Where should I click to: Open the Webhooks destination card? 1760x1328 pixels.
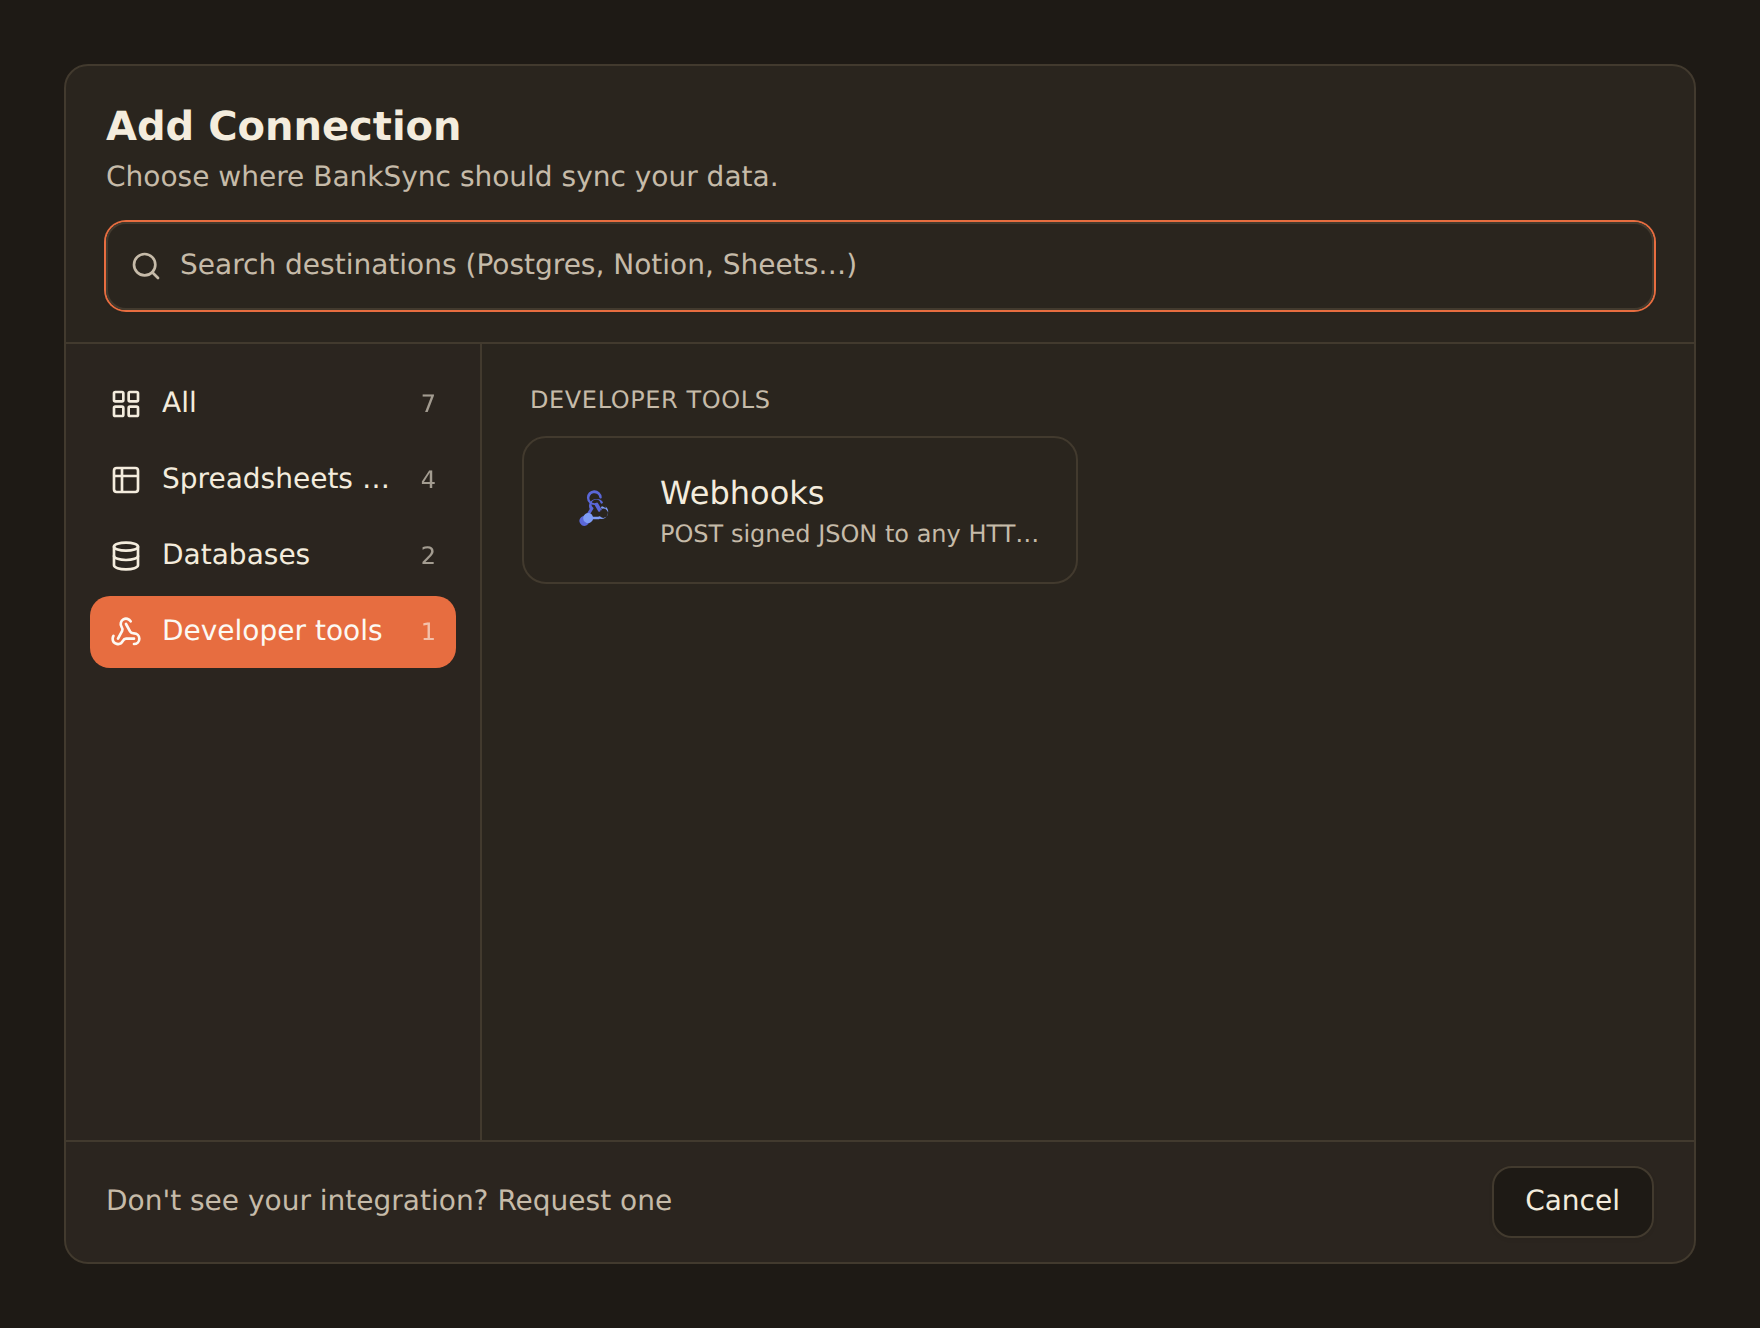[800, 510]
